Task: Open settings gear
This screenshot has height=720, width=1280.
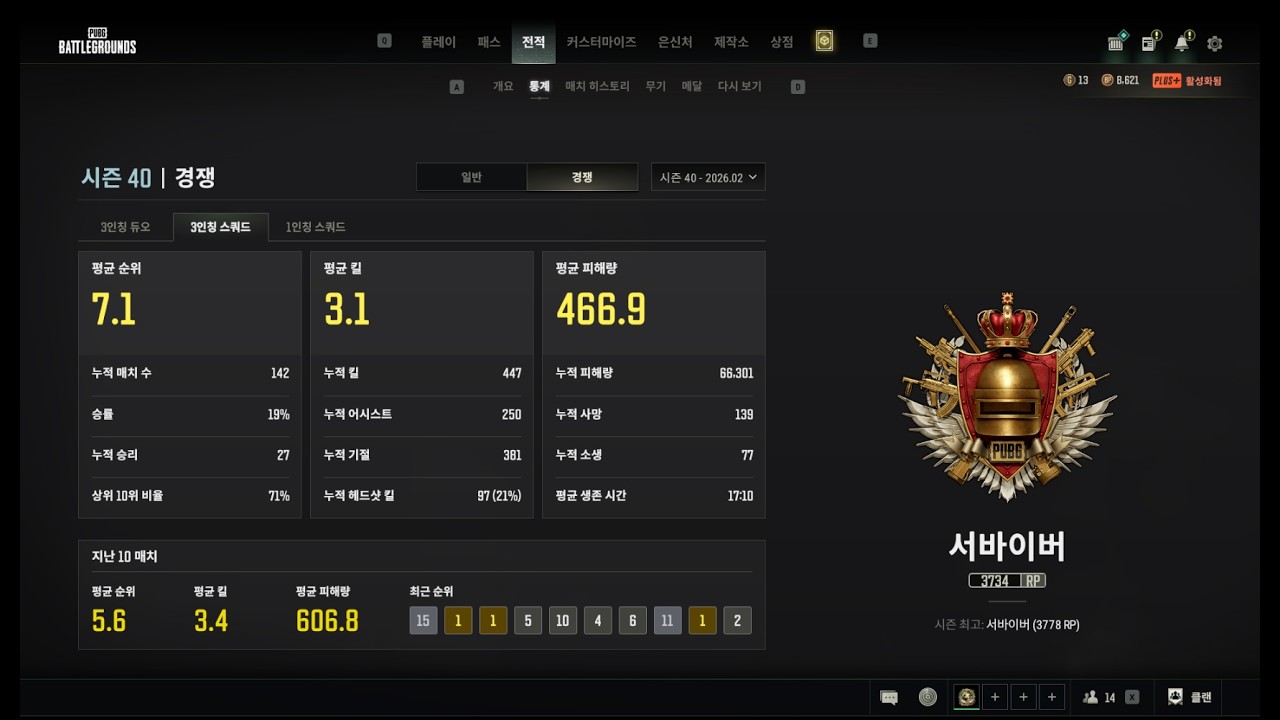Action: tap(1215, 43)
